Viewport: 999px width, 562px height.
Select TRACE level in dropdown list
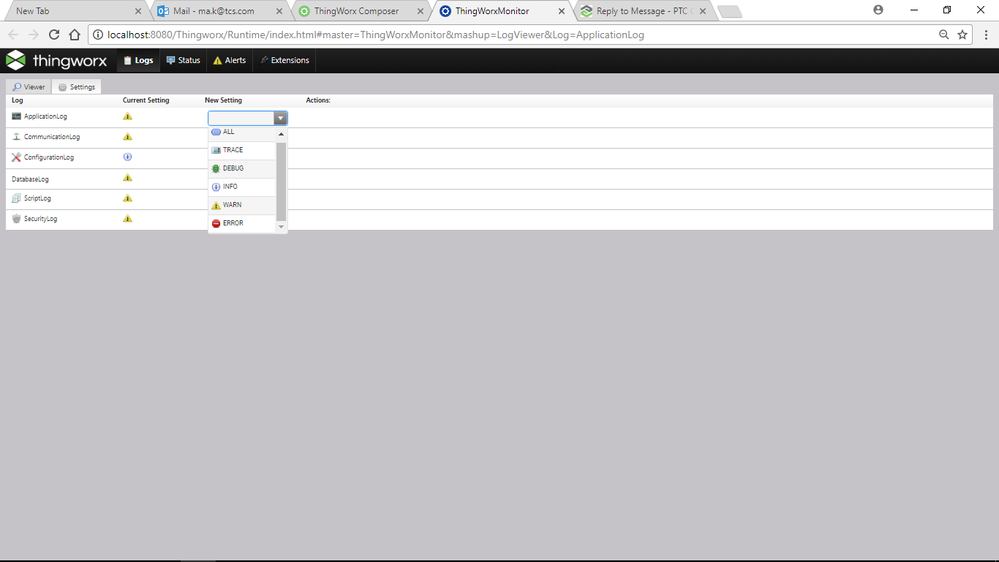point(242,150)
